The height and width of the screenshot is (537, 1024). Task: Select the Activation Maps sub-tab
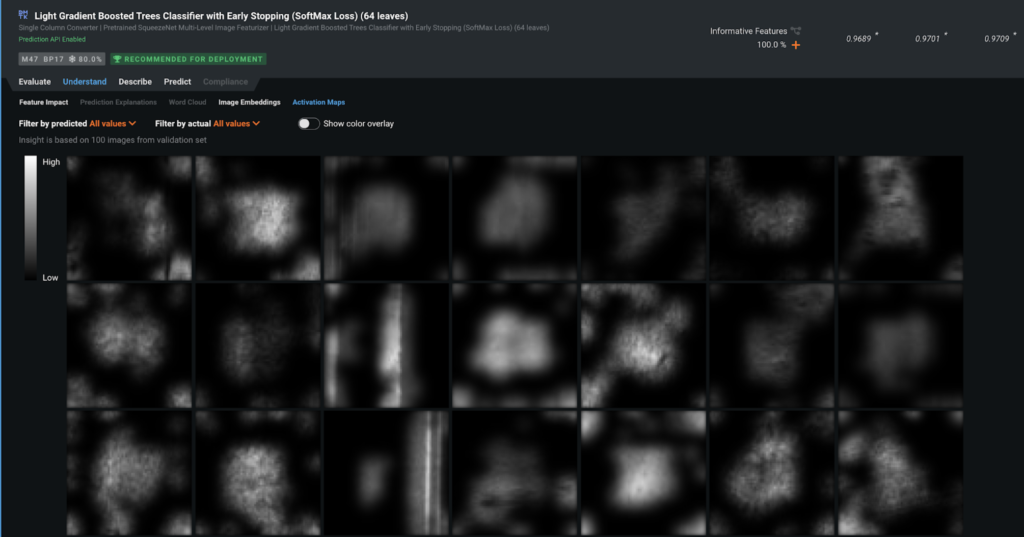coord(319,102)
